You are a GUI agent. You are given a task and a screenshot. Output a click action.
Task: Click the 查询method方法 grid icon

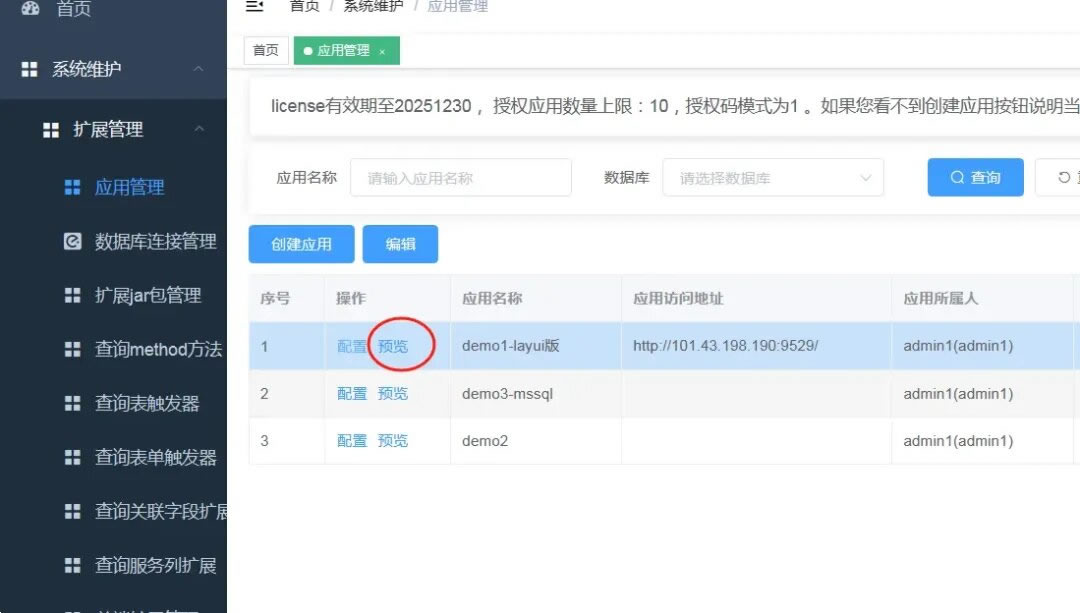(x=72, y=349)
